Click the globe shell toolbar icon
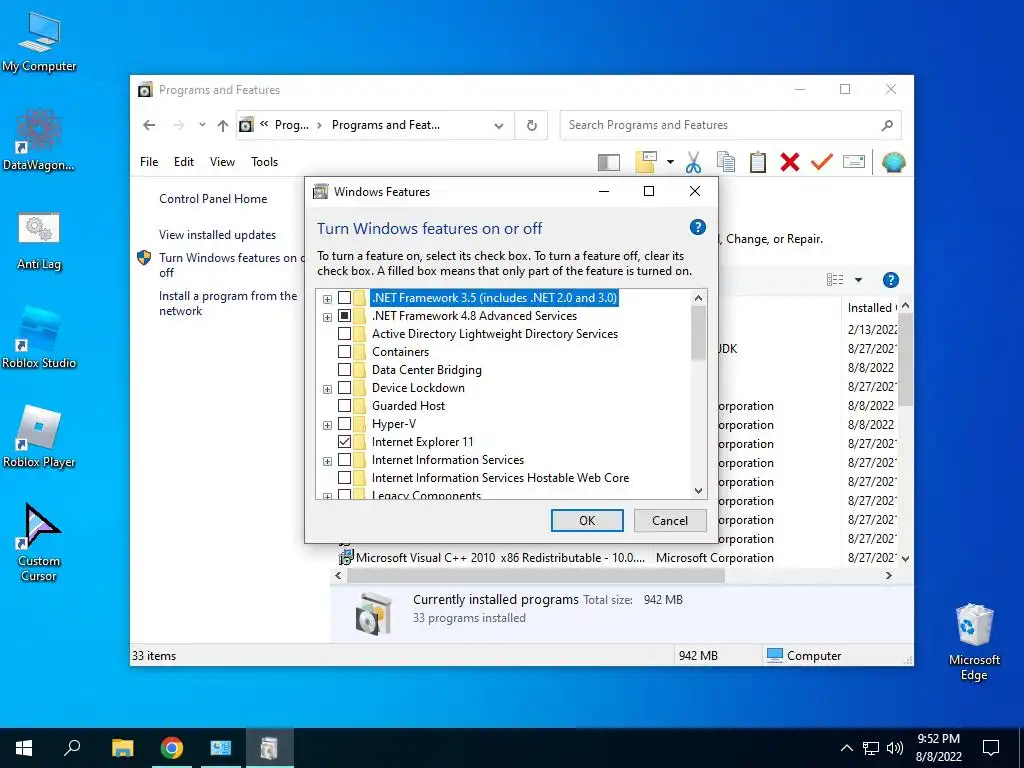The width and height of the screenshot is (1024, 768). click(x=893, y=162)
